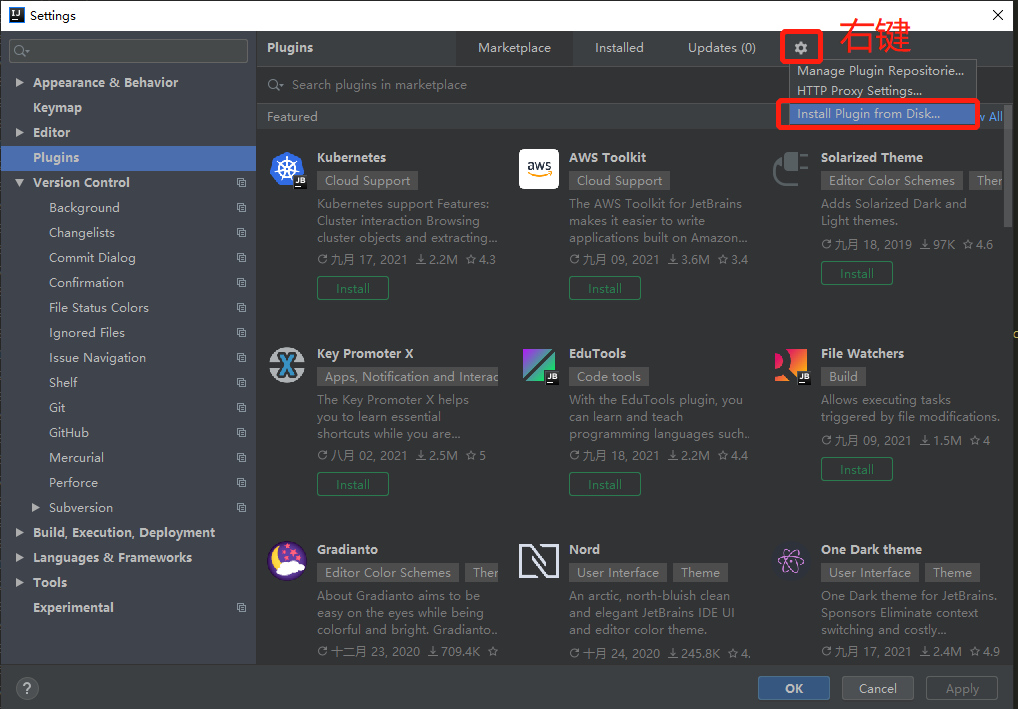1018x709 pixels.
Task: Click the AWS Toolkit plugin logo
Action: (539, 169)
